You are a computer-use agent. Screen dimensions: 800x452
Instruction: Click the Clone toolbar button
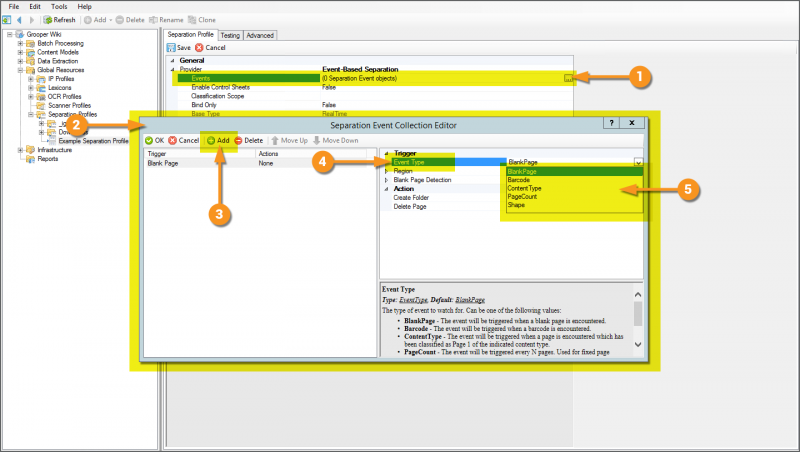(202, 20)
